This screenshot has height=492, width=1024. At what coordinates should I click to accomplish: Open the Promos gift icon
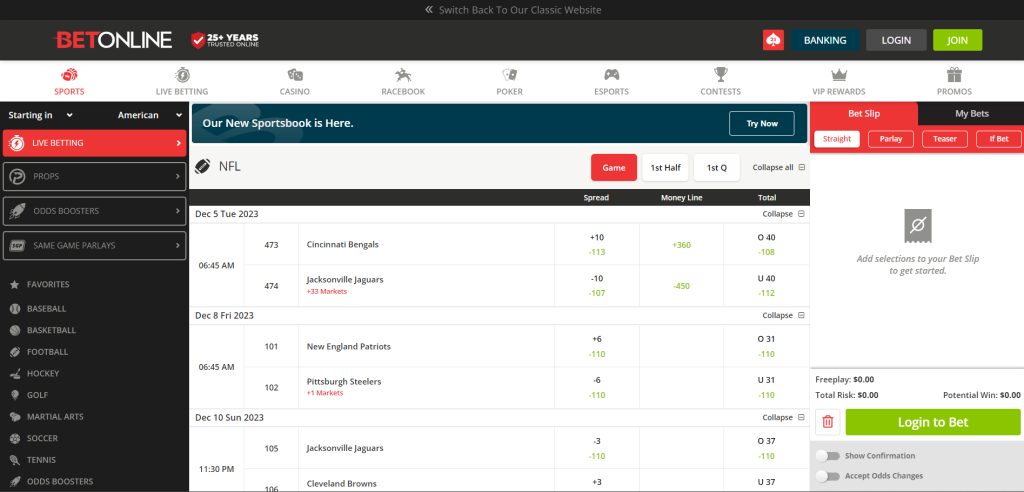coord(954,75)
